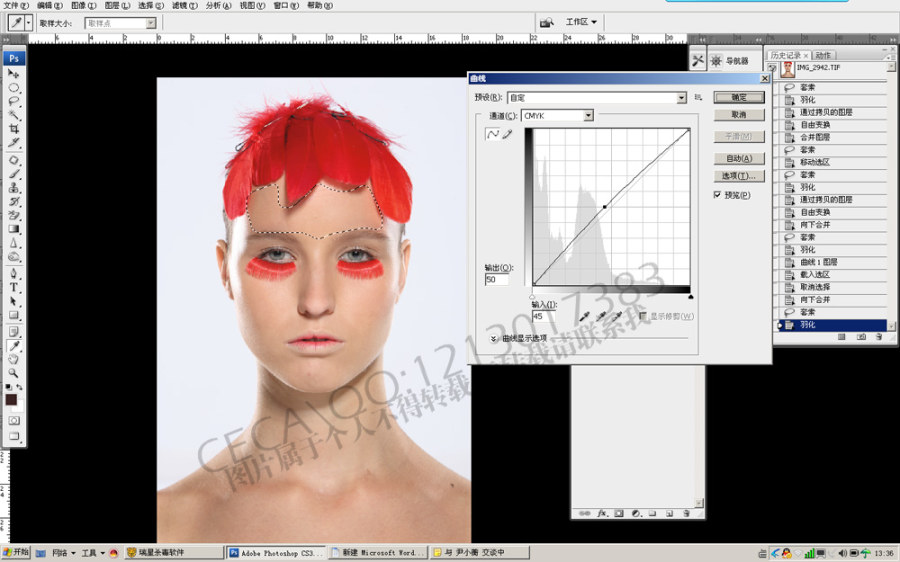This screenshot has width=900, height=562.
Task: Swap foreground and background colors arrow
Action: 20,387
